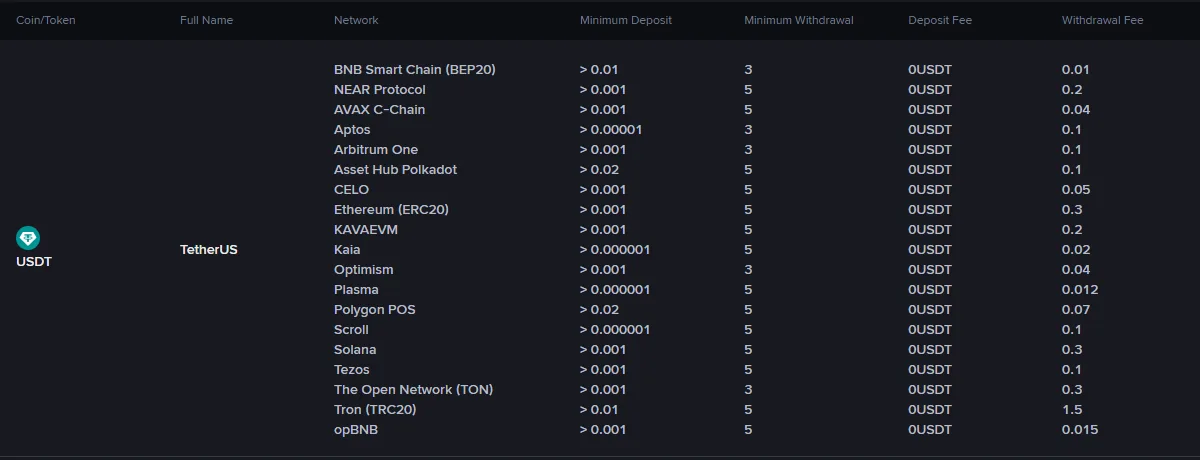Click the Minimum Deposit column header
1200x460 pixels.
pos(626,20)
